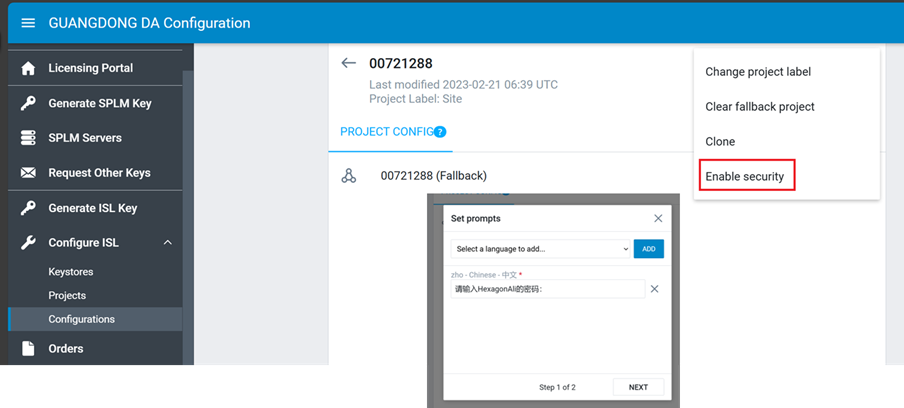Viewport: 904px width, 408px height.
Task: Click the Generate ISL Key icon
Action: coord(28,208)
